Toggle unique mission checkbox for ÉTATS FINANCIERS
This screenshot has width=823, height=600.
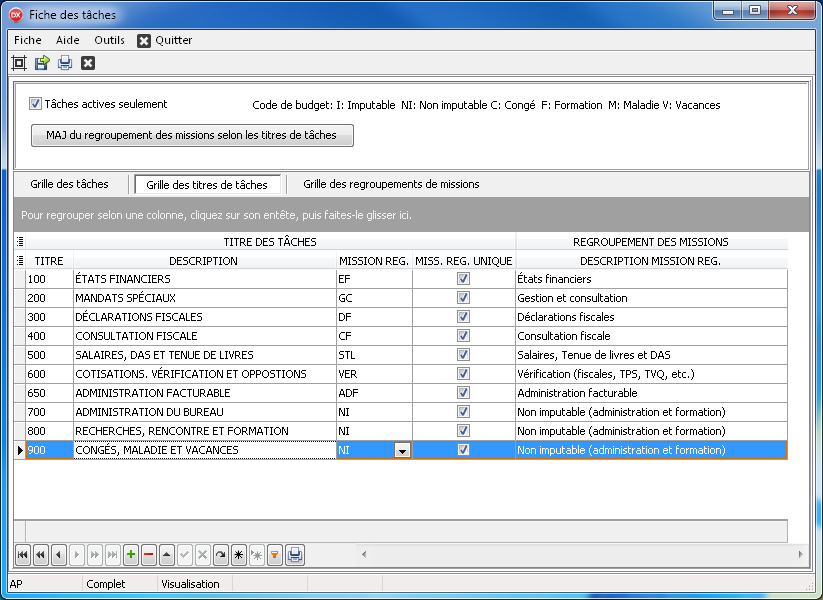[x=463, y=279]
